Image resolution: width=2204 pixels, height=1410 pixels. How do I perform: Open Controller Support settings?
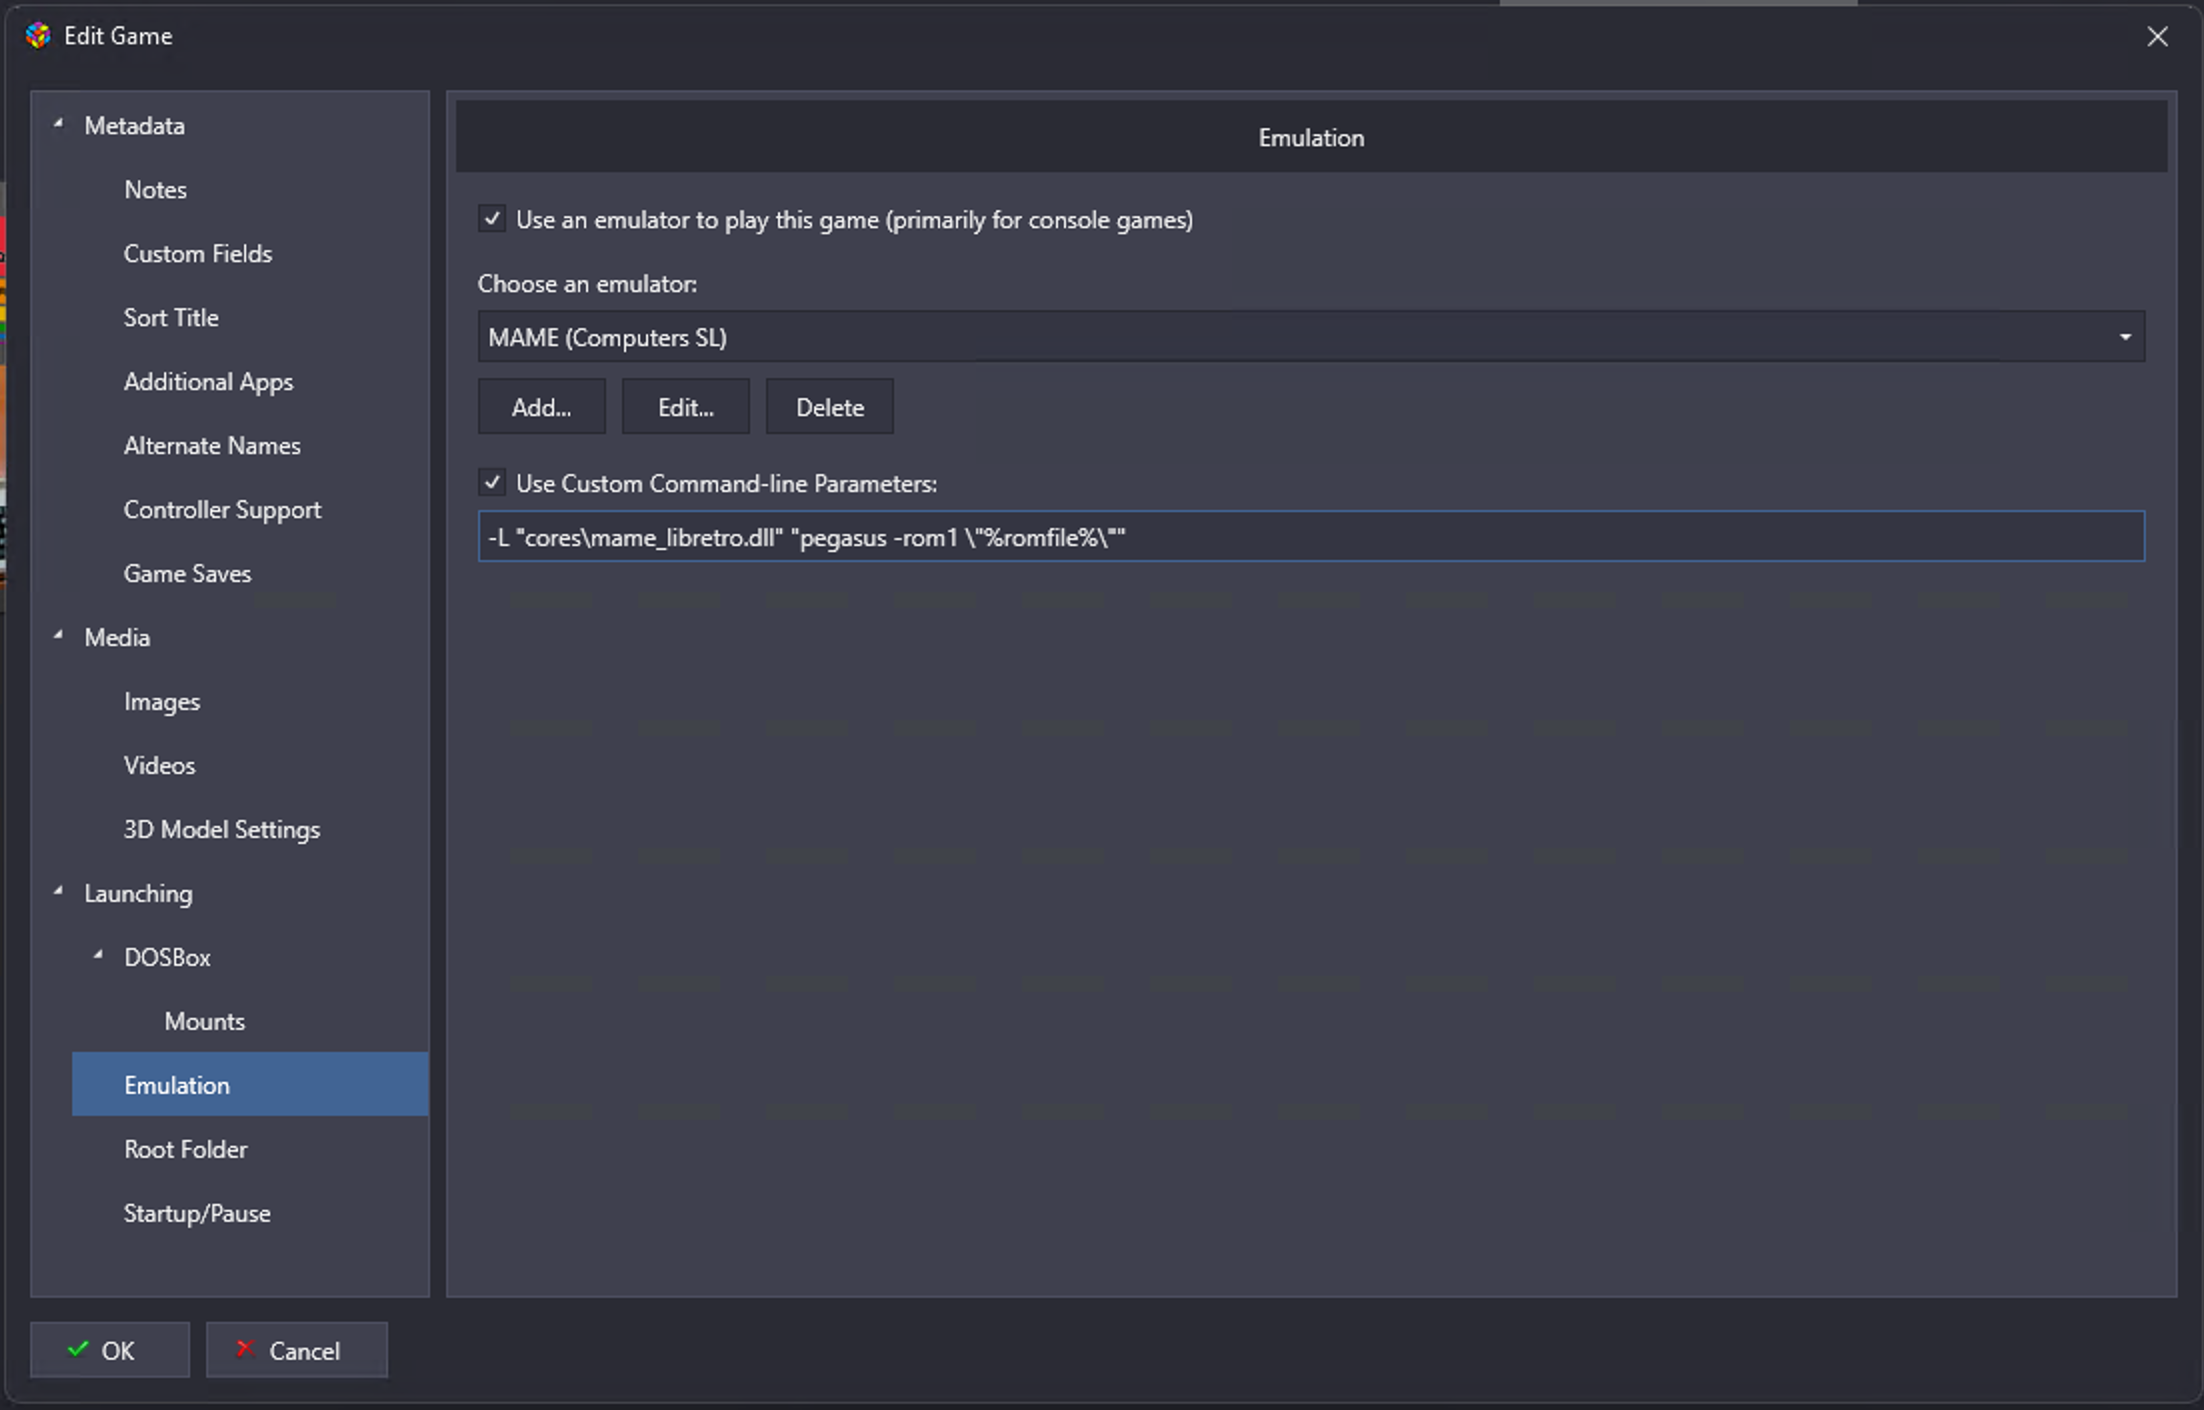[x=222, y=510]
